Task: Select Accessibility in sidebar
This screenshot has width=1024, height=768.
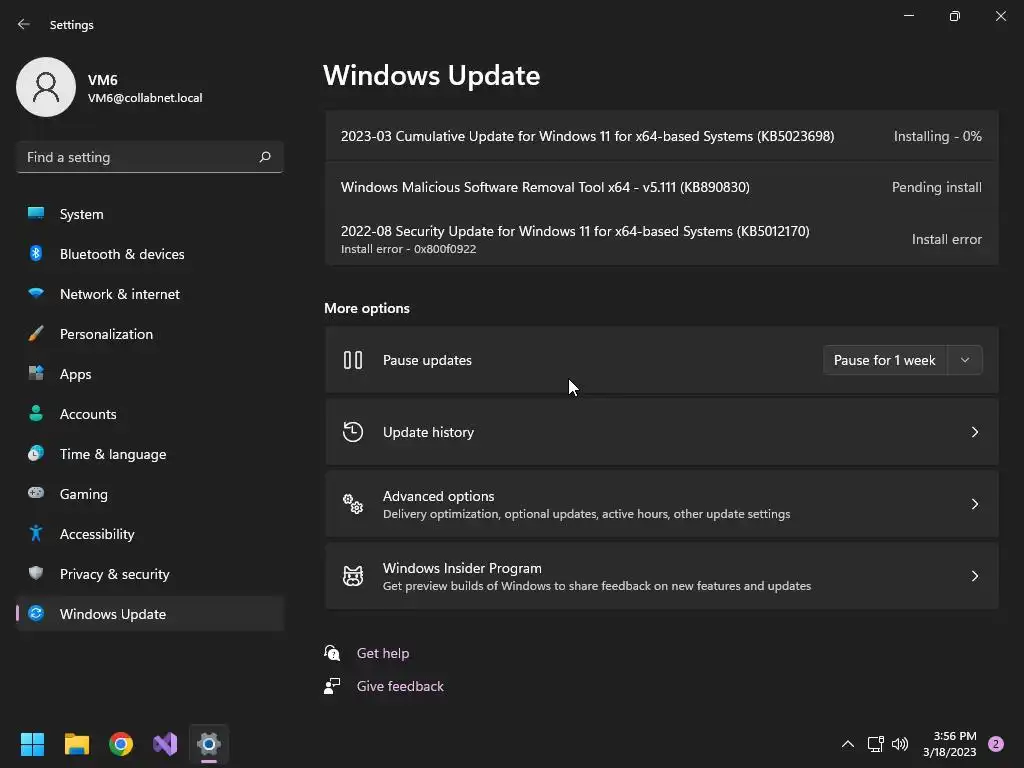Action: point(150,534)
